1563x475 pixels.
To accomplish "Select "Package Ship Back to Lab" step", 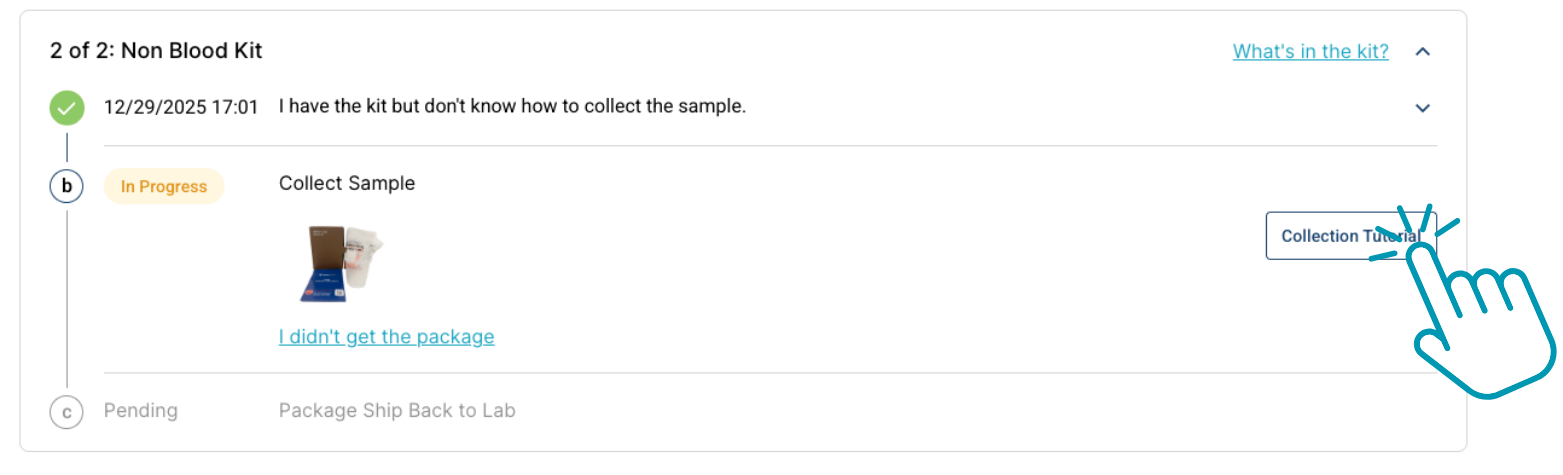I will [x=397, y=411].
